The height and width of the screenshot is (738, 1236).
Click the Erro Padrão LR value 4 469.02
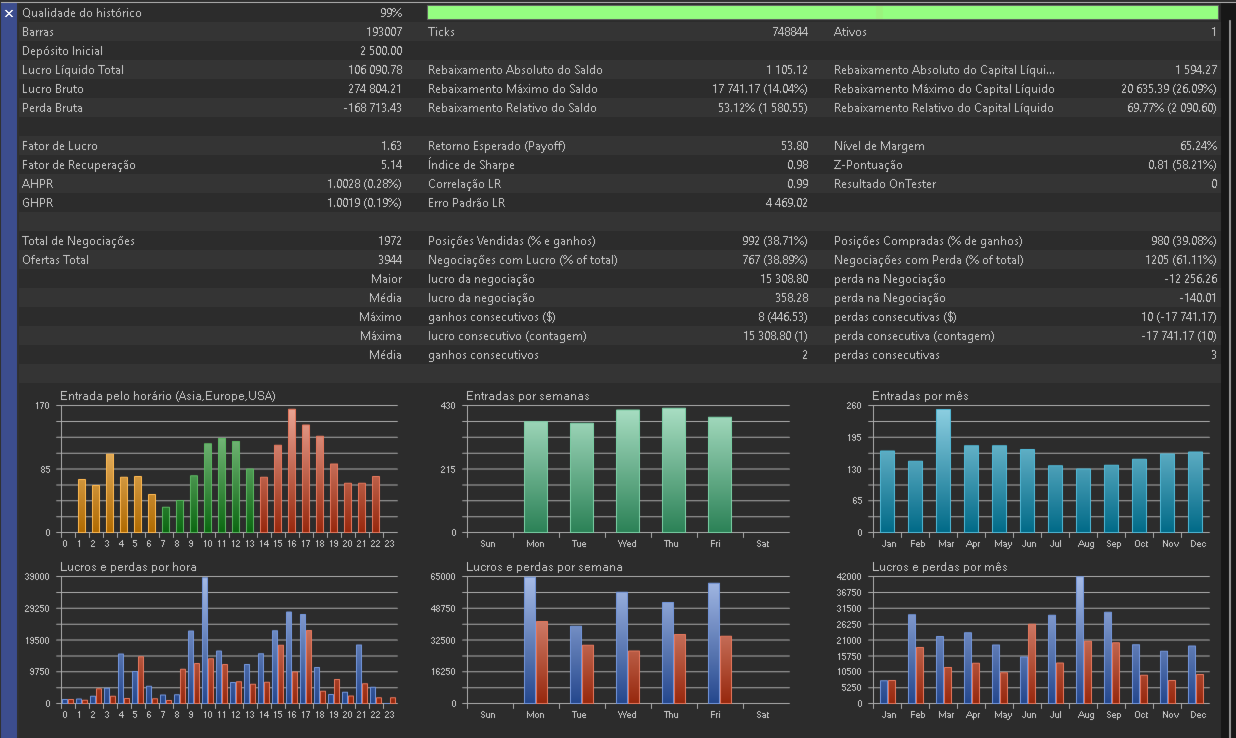[786, 203]
